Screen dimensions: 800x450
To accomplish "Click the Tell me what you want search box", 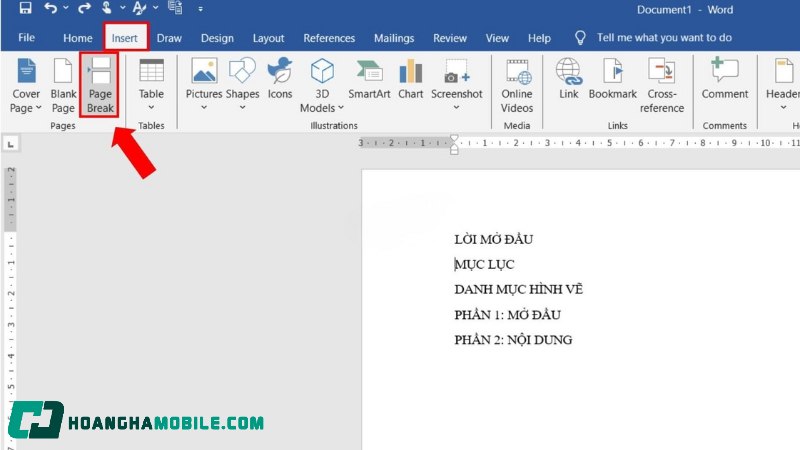I will point(664,38).
